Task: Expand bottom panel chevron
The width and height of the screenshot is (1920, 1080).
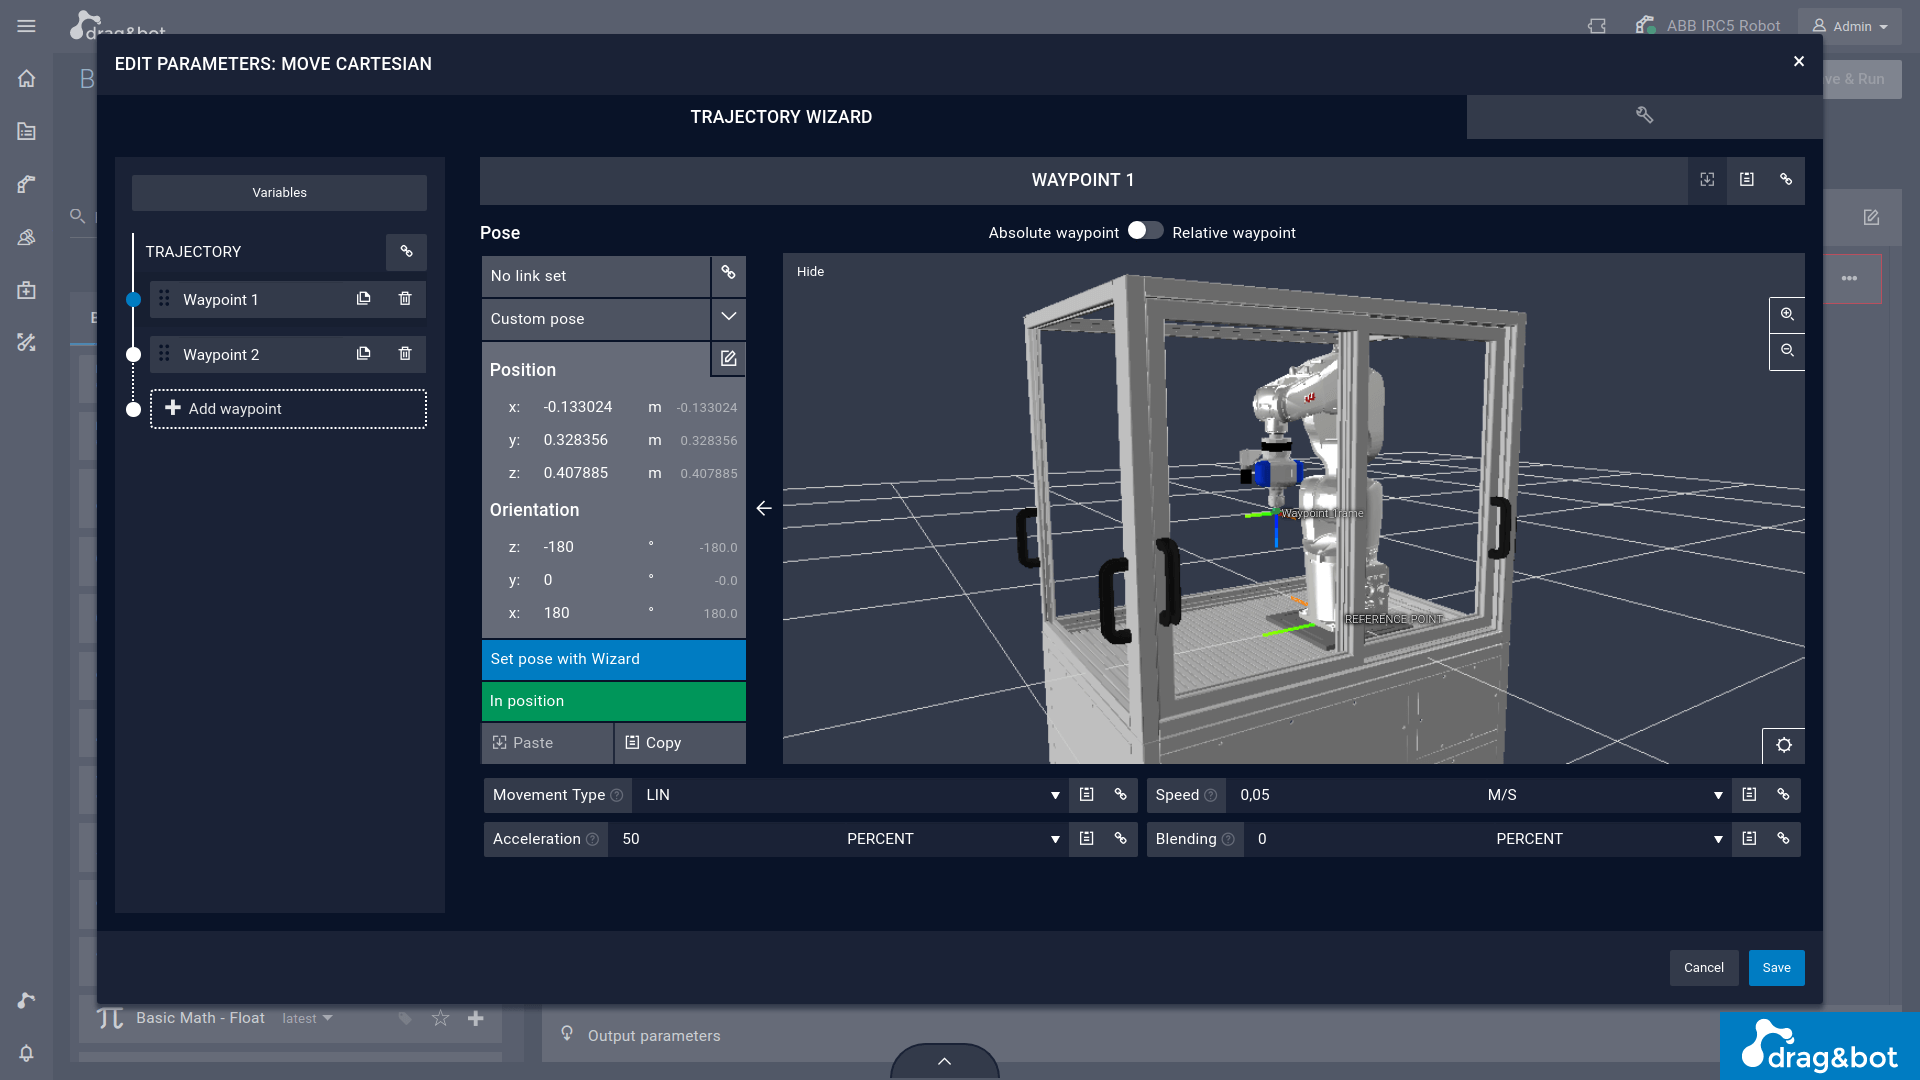Action: [944, 1061]
